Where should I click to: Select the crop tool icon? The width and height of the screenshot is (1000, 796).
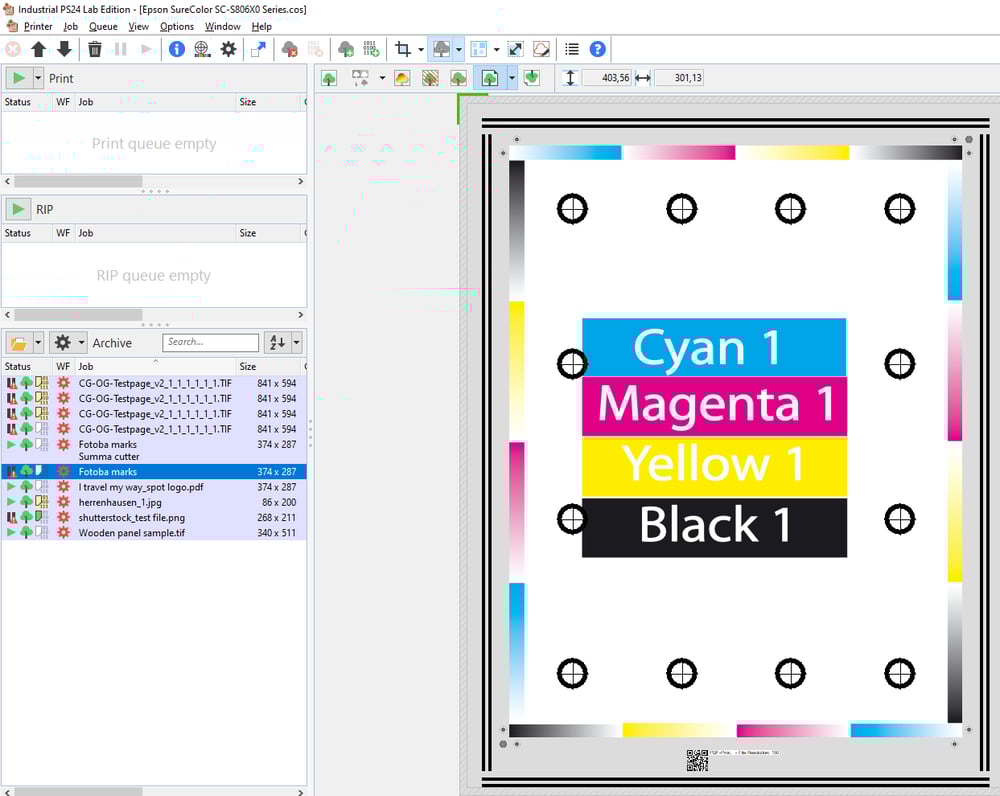403,49
